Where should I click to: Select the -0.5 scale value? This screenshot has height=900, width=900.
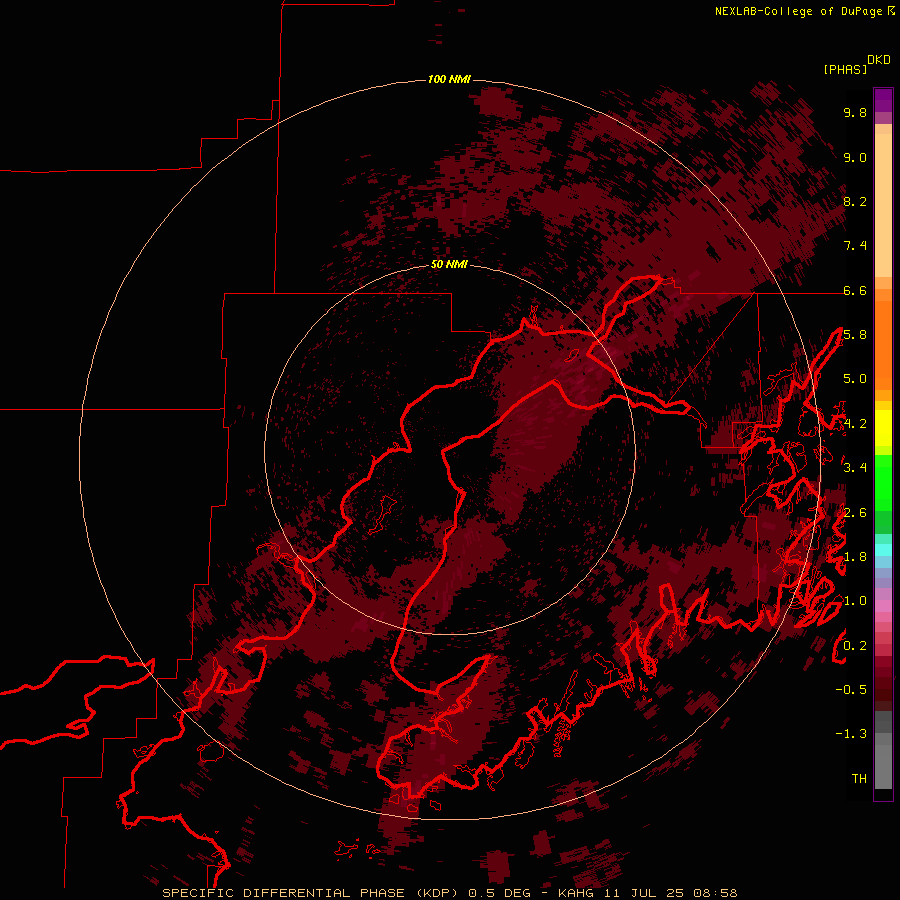pos(851,690)
